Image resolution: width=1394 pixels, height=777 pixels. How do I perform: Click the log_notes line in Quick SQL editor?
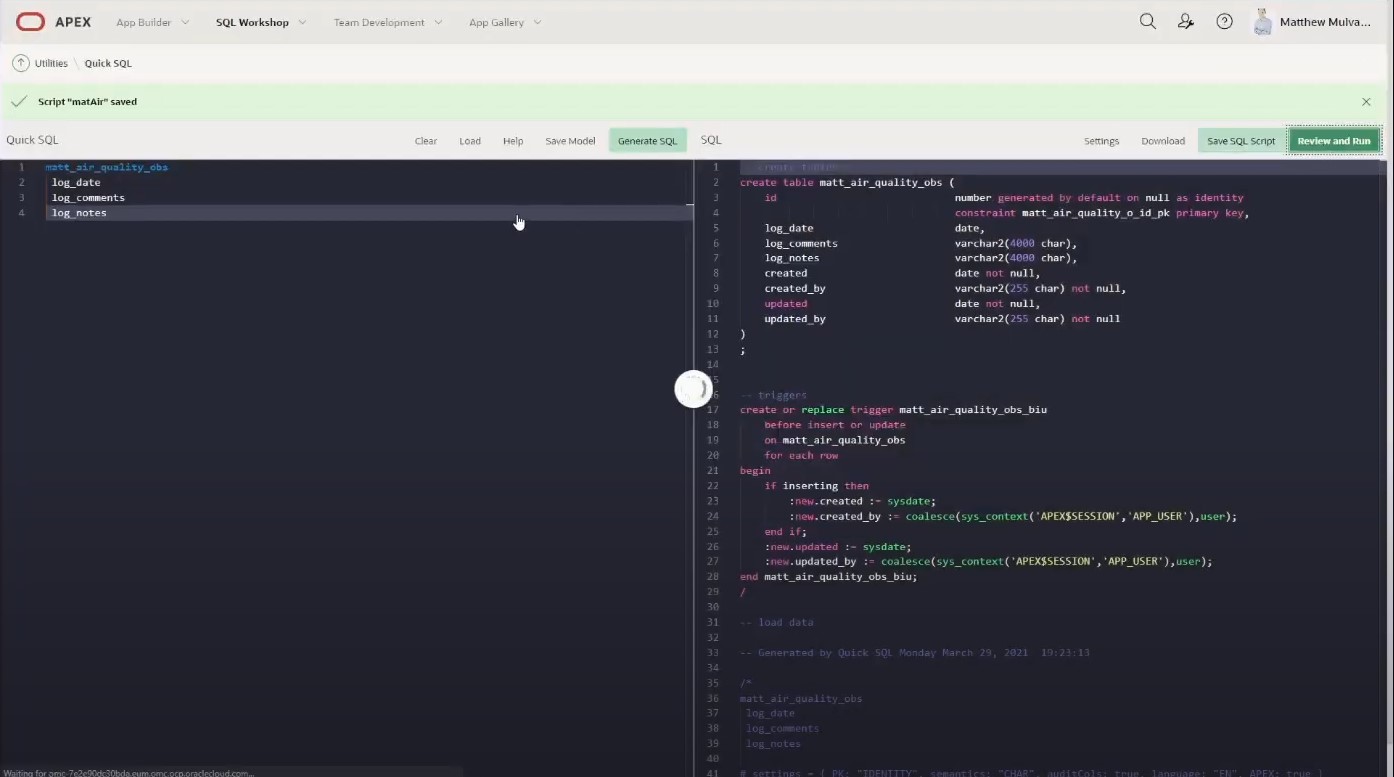pos(79,213)
